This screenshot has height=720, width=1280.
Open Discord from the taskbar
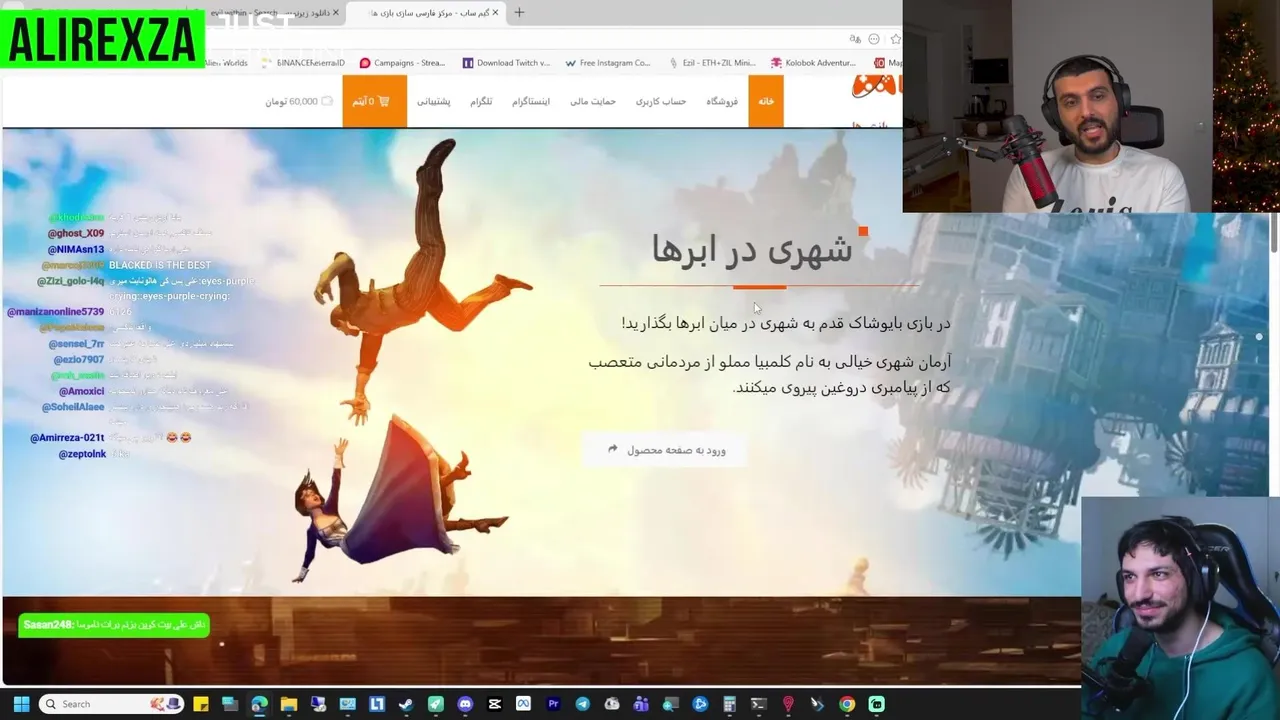pyautogui.click(x=465, y=704)
